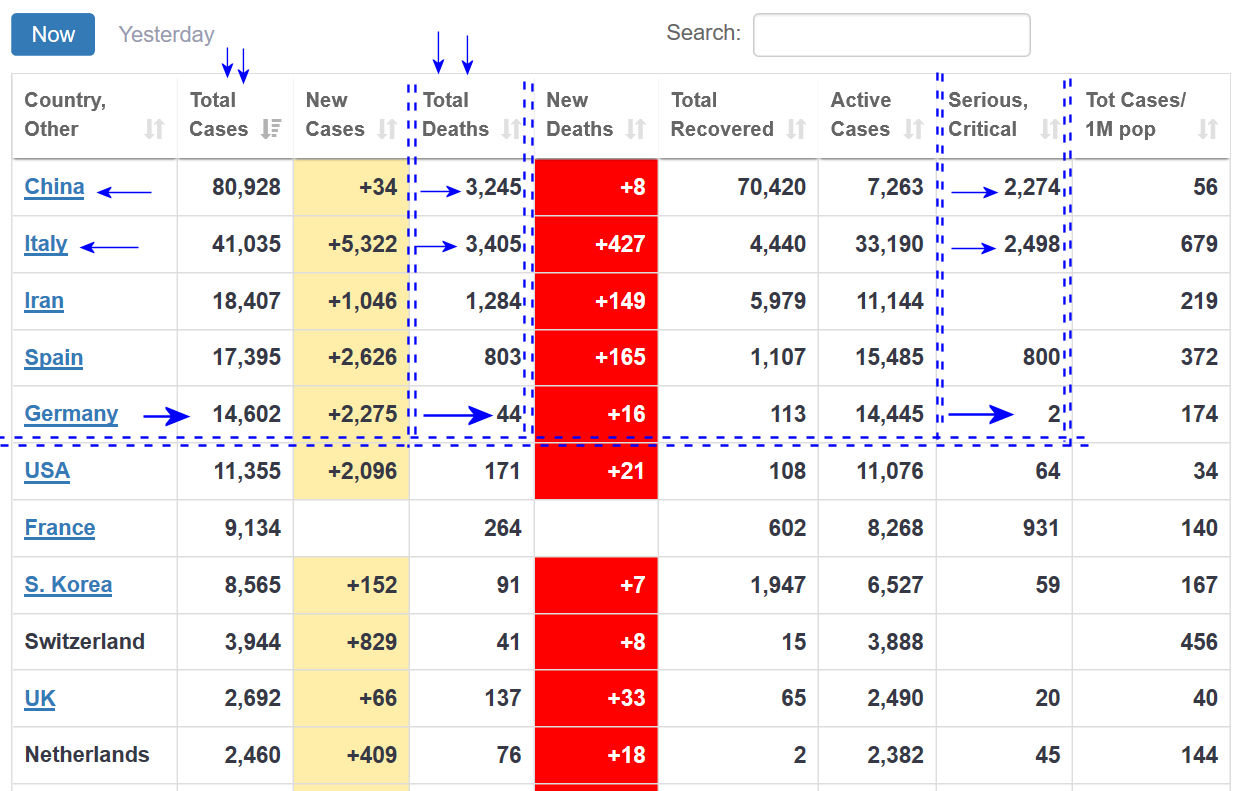
Task: Click S. Korea's total recovered value 1,947
Action: click(779, 585)
